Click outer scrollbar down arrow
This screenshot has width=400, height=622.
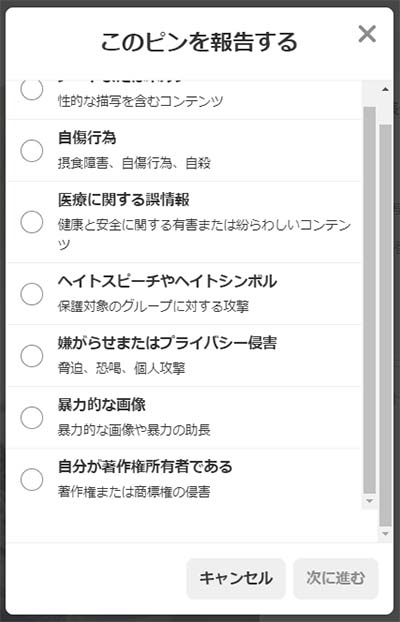pyautogui.click(x=385, y=534)
